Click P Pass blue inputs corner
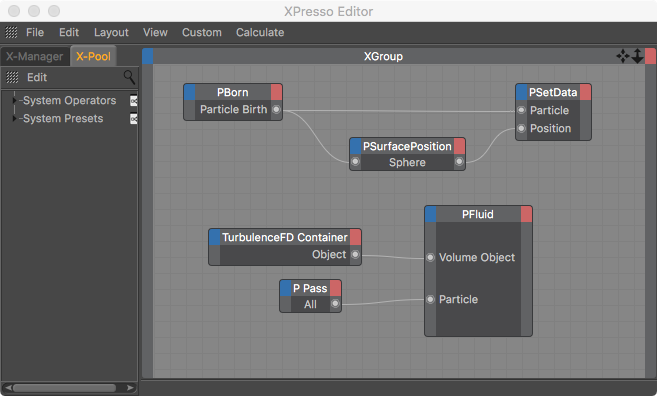Screen dimensions: 657x396 pos(286,288)
